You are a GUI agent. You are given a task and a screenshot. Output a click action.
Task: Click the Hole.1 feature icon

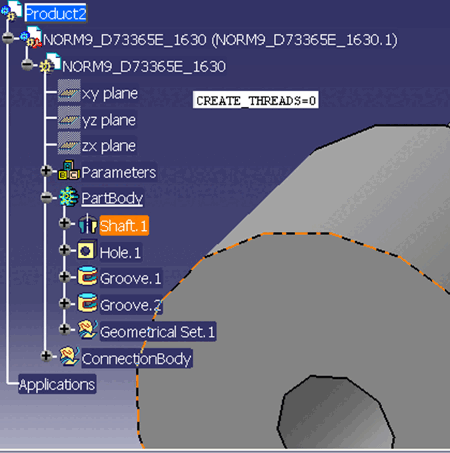(x=87, y=250)
